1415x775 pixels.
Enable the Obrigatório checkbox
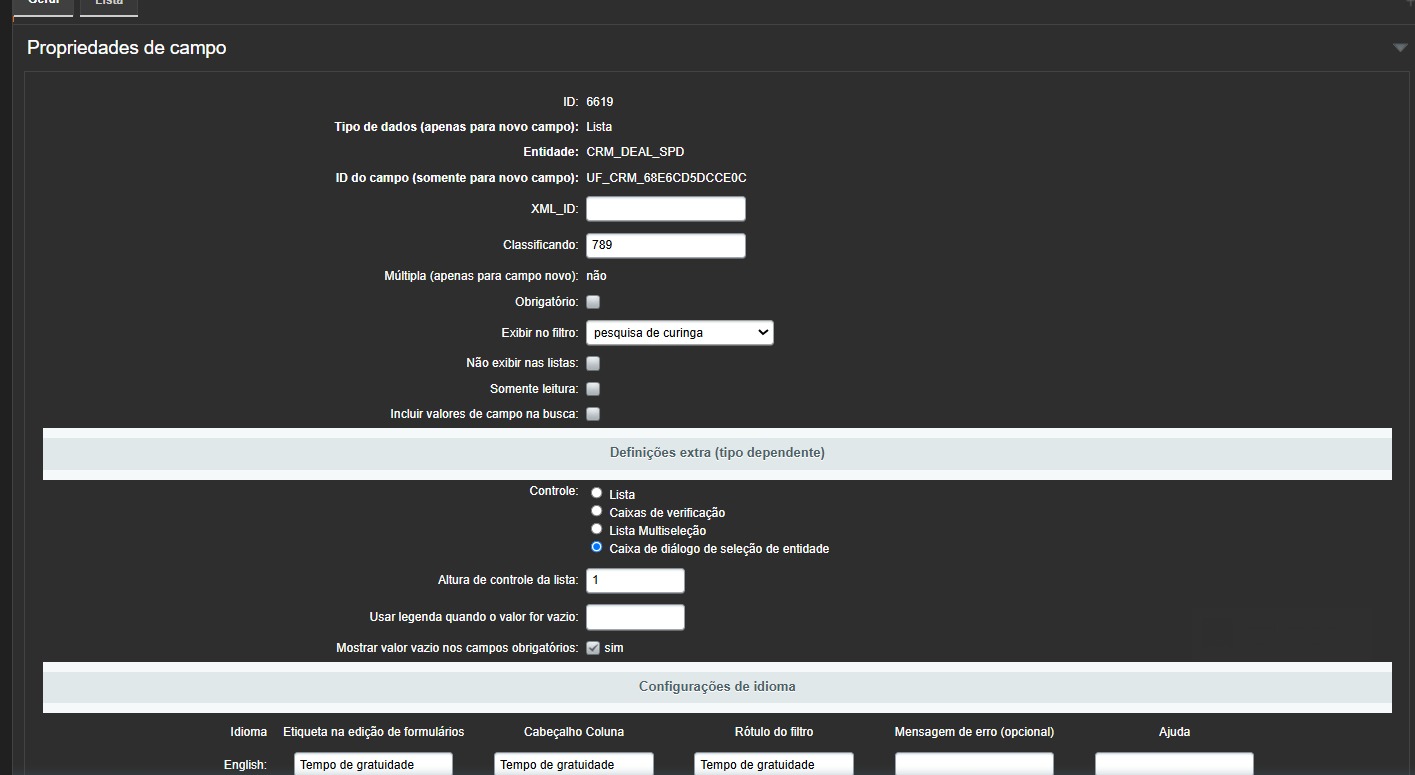pyautogui.click(x=593, y=302)
